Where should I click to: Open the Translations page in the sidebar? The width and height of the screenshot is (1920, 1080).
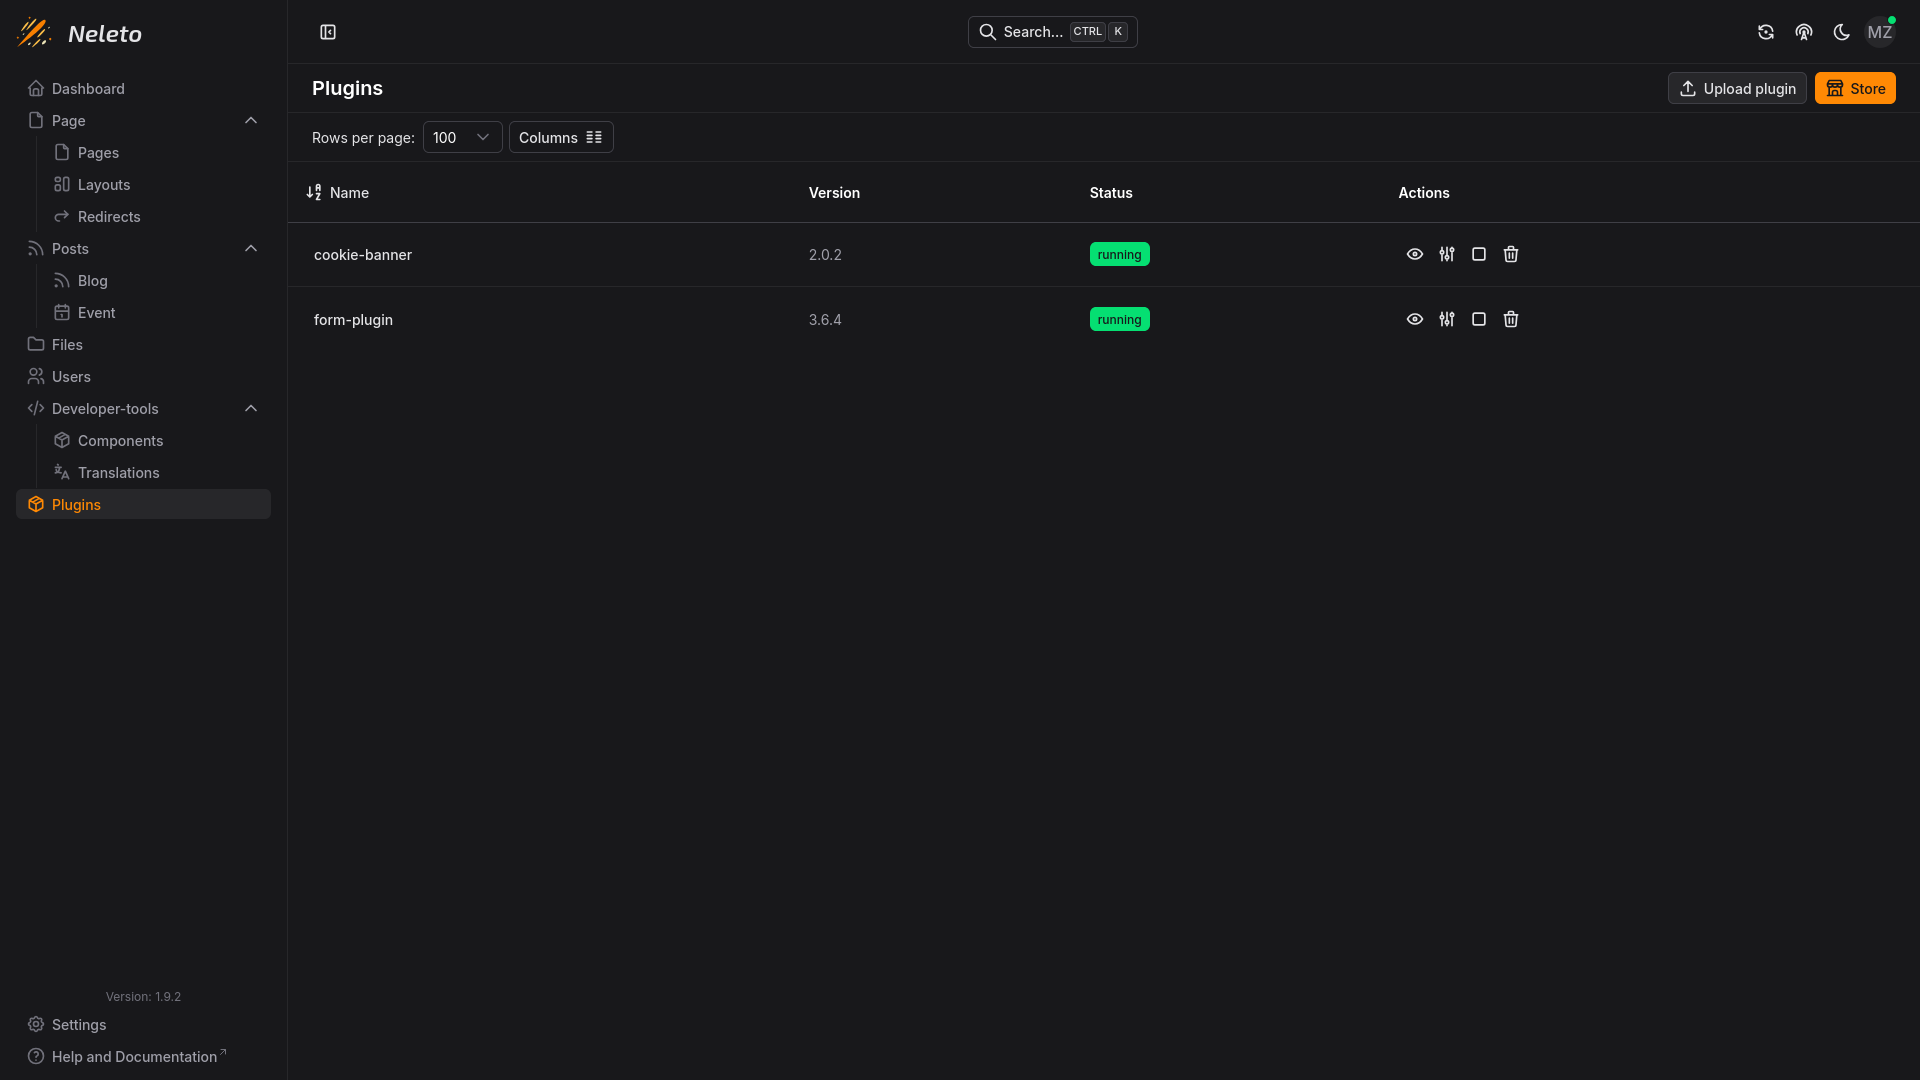(118, 472)
